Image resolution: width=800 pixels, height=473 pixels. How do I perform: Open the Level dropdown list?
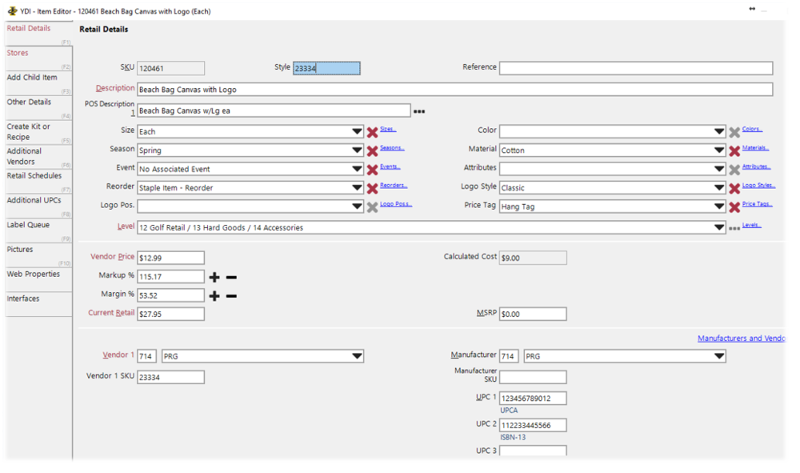[x=719, y=228]
